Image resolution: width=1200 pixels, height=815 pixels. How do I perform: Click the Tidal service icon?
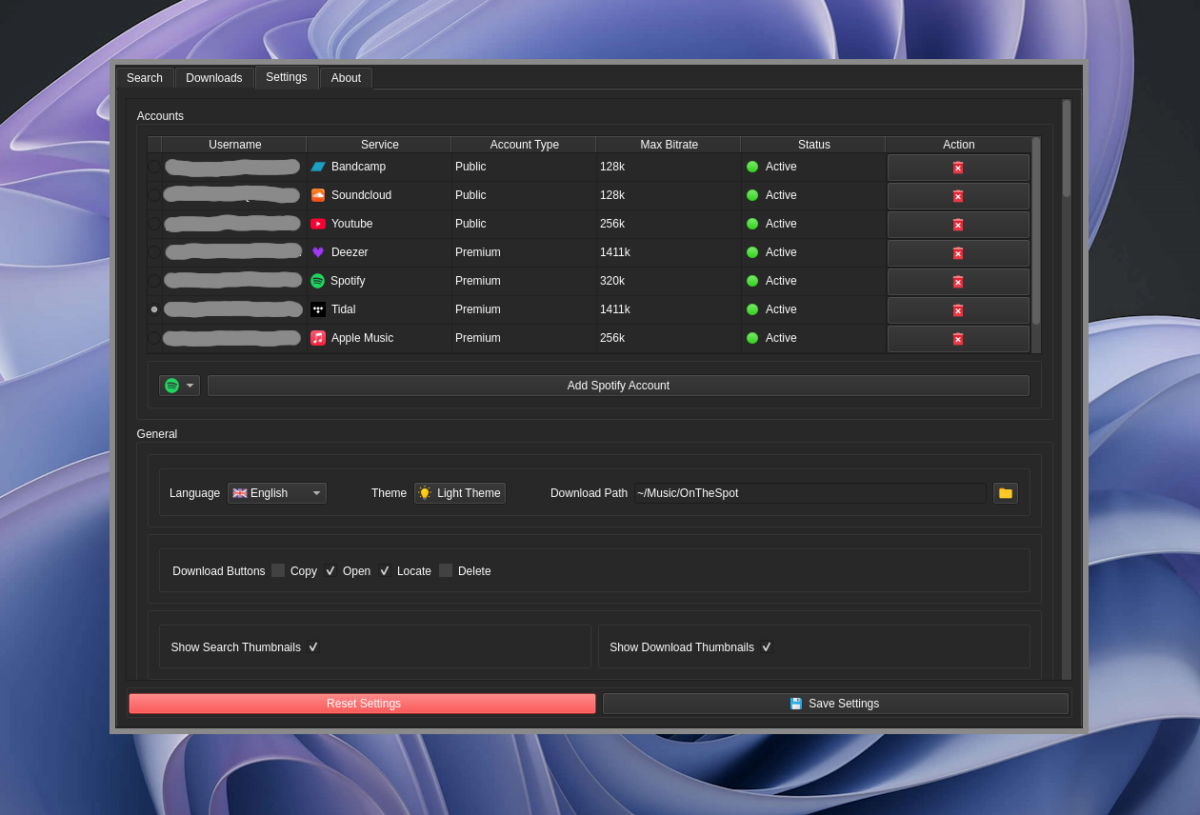tap(318, 310)
